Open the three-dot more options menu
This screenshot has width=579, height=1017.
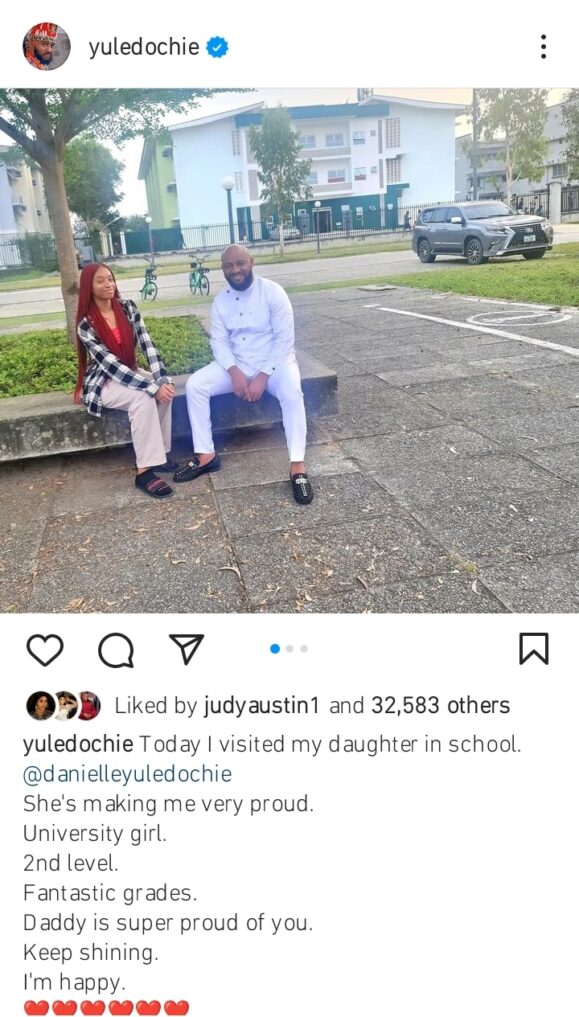click(543, 47)
